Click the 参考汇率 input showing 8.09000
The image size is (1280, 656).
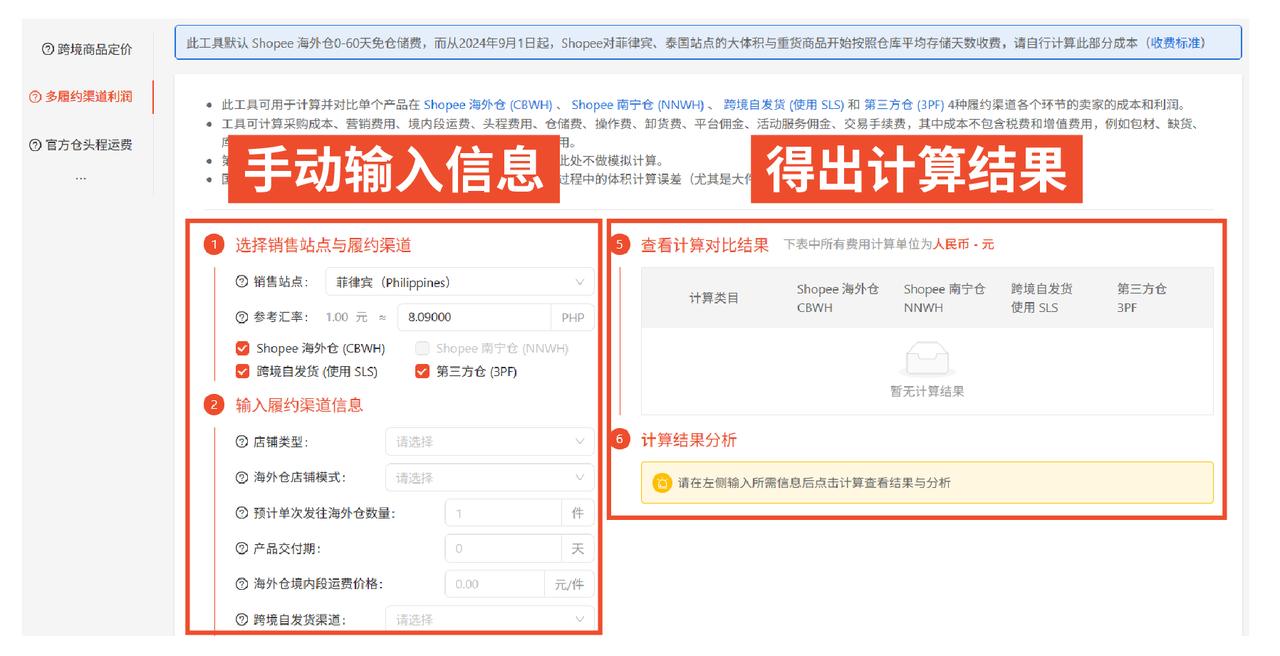[x=473, y=317]
